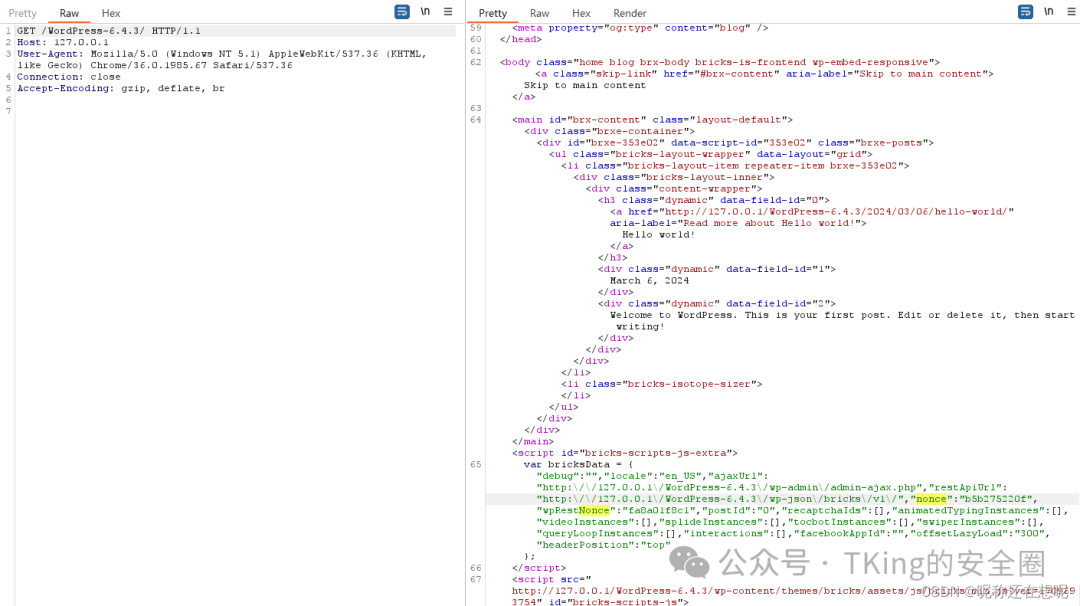Click the "Skip to main content" text
The width and height of the screenshot is (1080, 606).
[585, 85]
